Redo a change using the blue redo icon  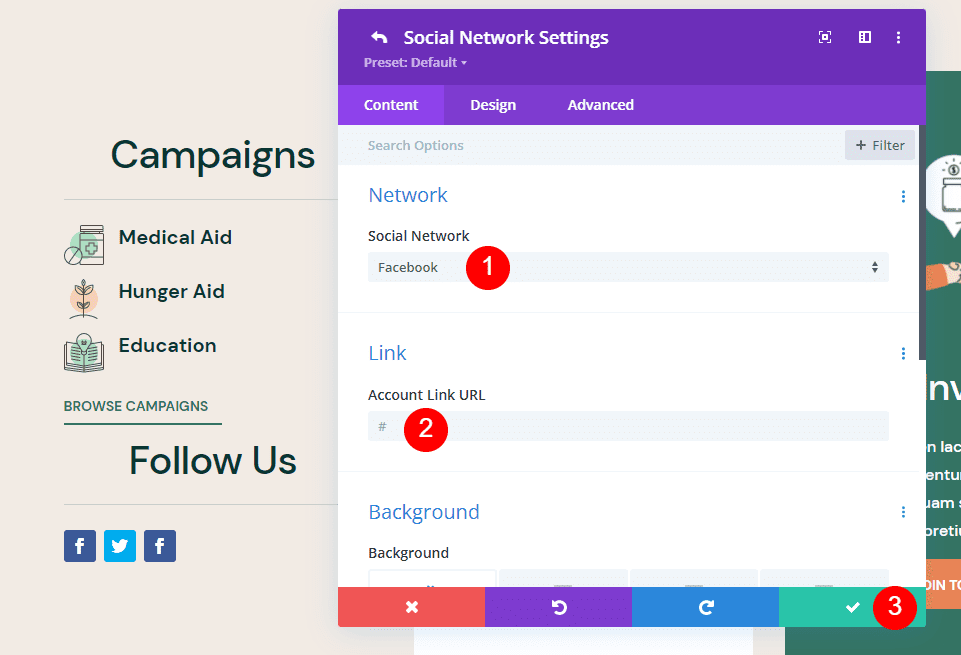pyautogui.click(x=705, y=607)
